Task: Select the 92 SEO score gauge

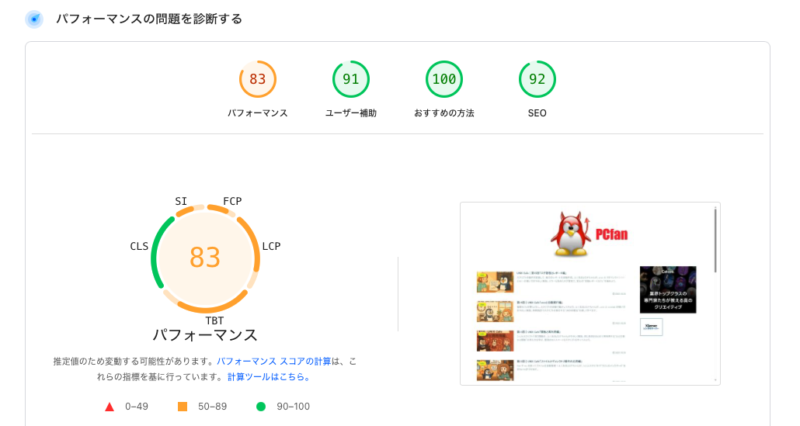Action: [x=537, y=80]
